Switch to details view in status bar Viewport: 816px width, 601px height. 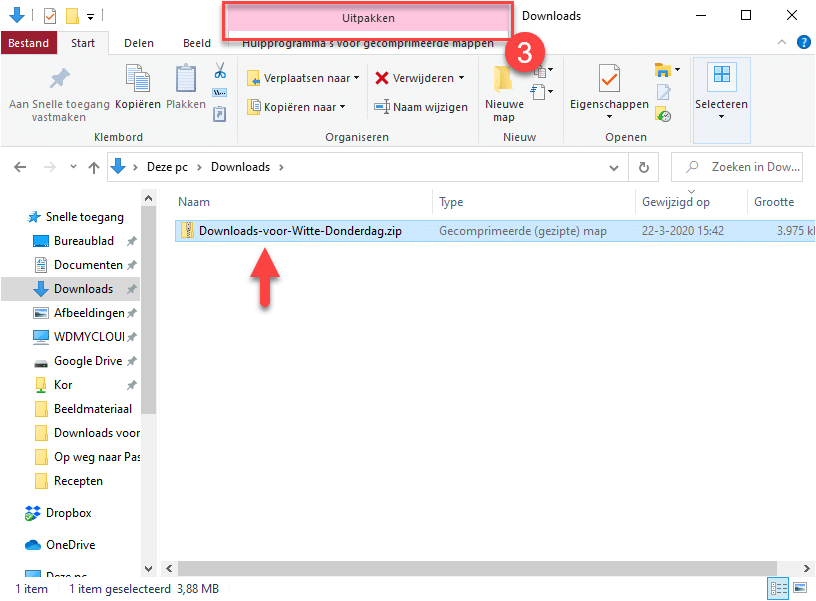tap(779, 588)
